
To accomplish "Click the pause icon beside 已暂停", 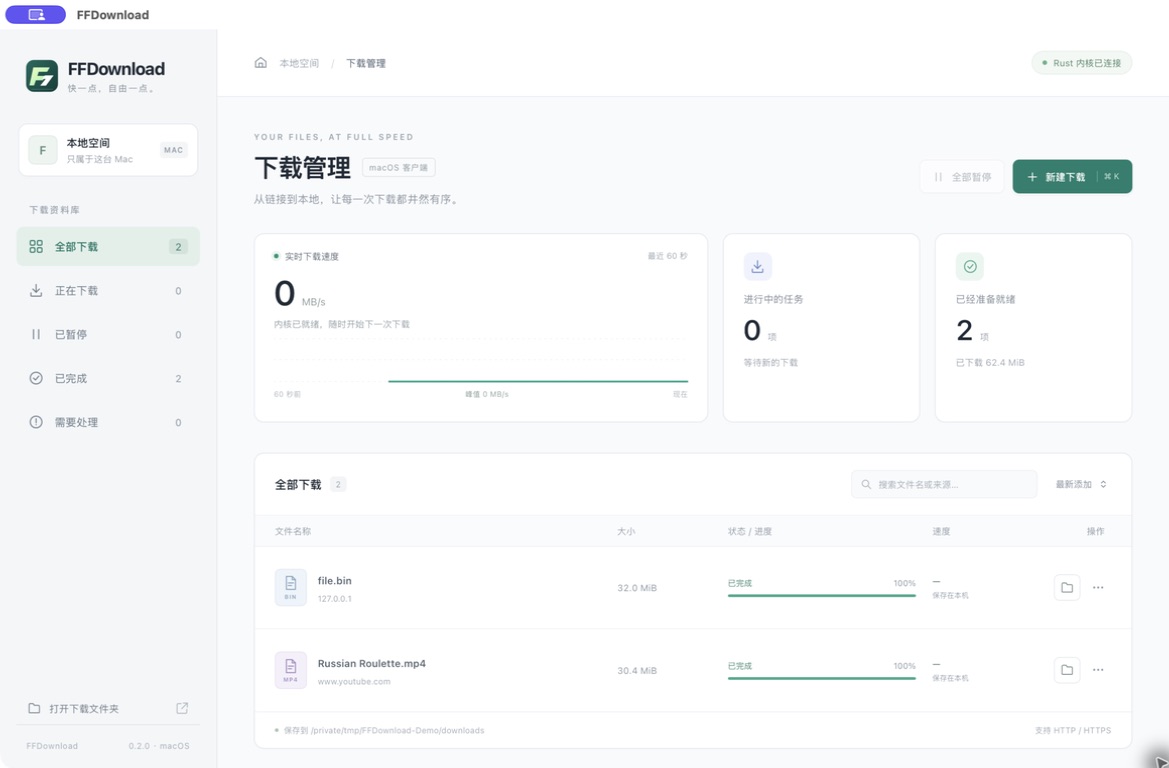I will click(36, 335).
